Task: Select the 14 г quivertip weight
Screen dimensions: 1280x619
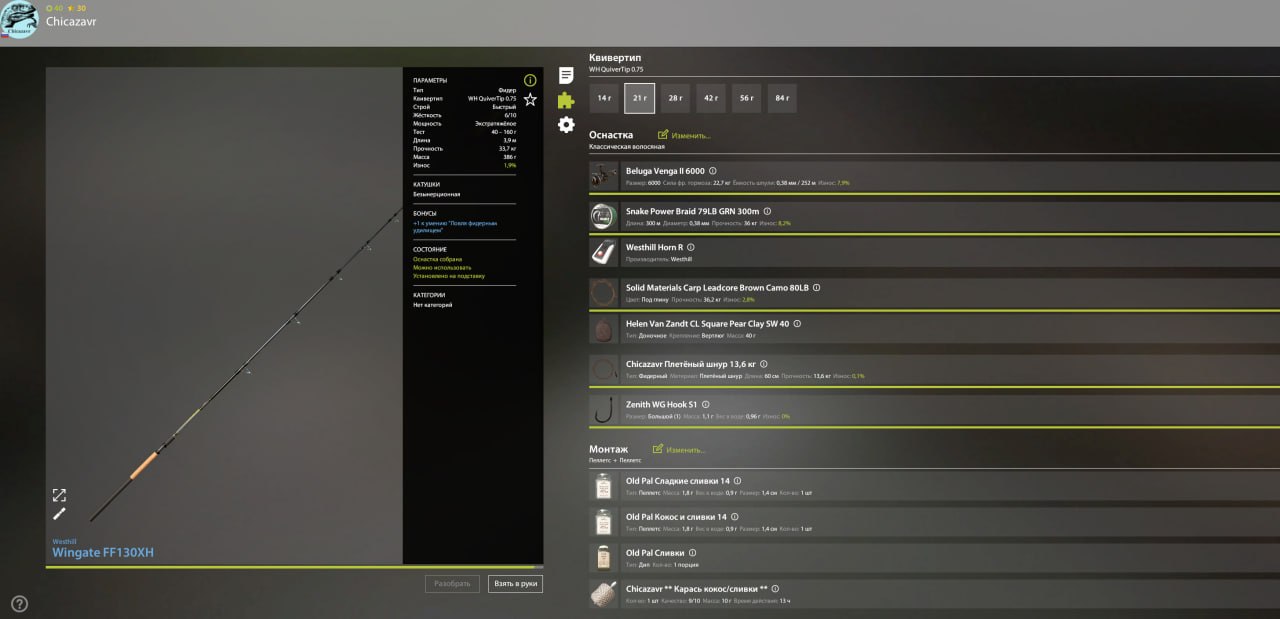Action: [x=604, y=98]
